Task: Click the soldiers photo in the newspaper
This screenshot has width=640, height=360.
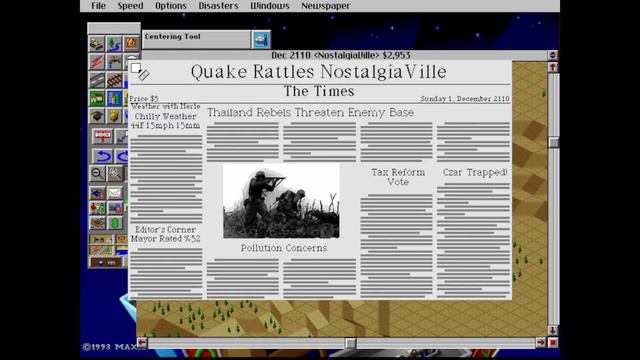Action: point(281,201)
